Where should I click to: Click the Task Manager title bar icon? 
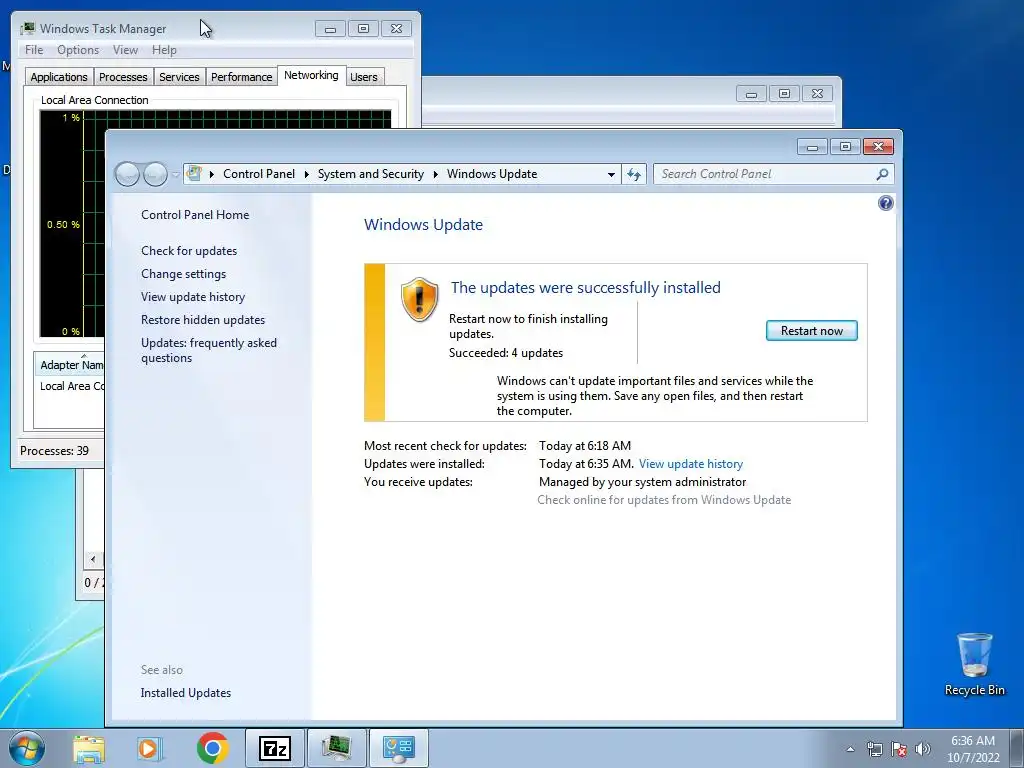point(27,29)
